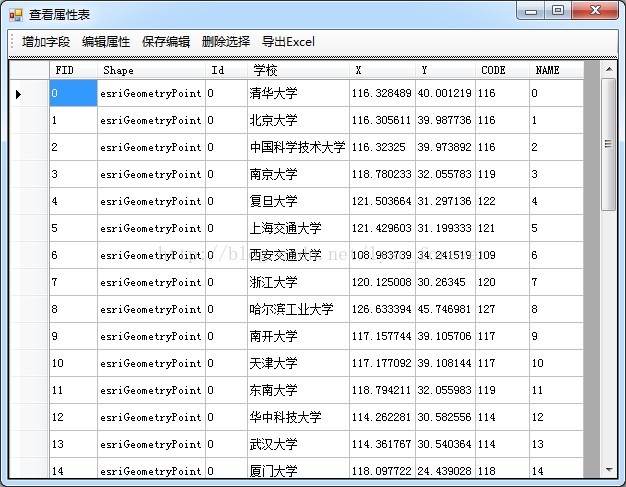Click 删除选择 in the toolbar
This screenshot has height=487, width=626.
[226, 42]
